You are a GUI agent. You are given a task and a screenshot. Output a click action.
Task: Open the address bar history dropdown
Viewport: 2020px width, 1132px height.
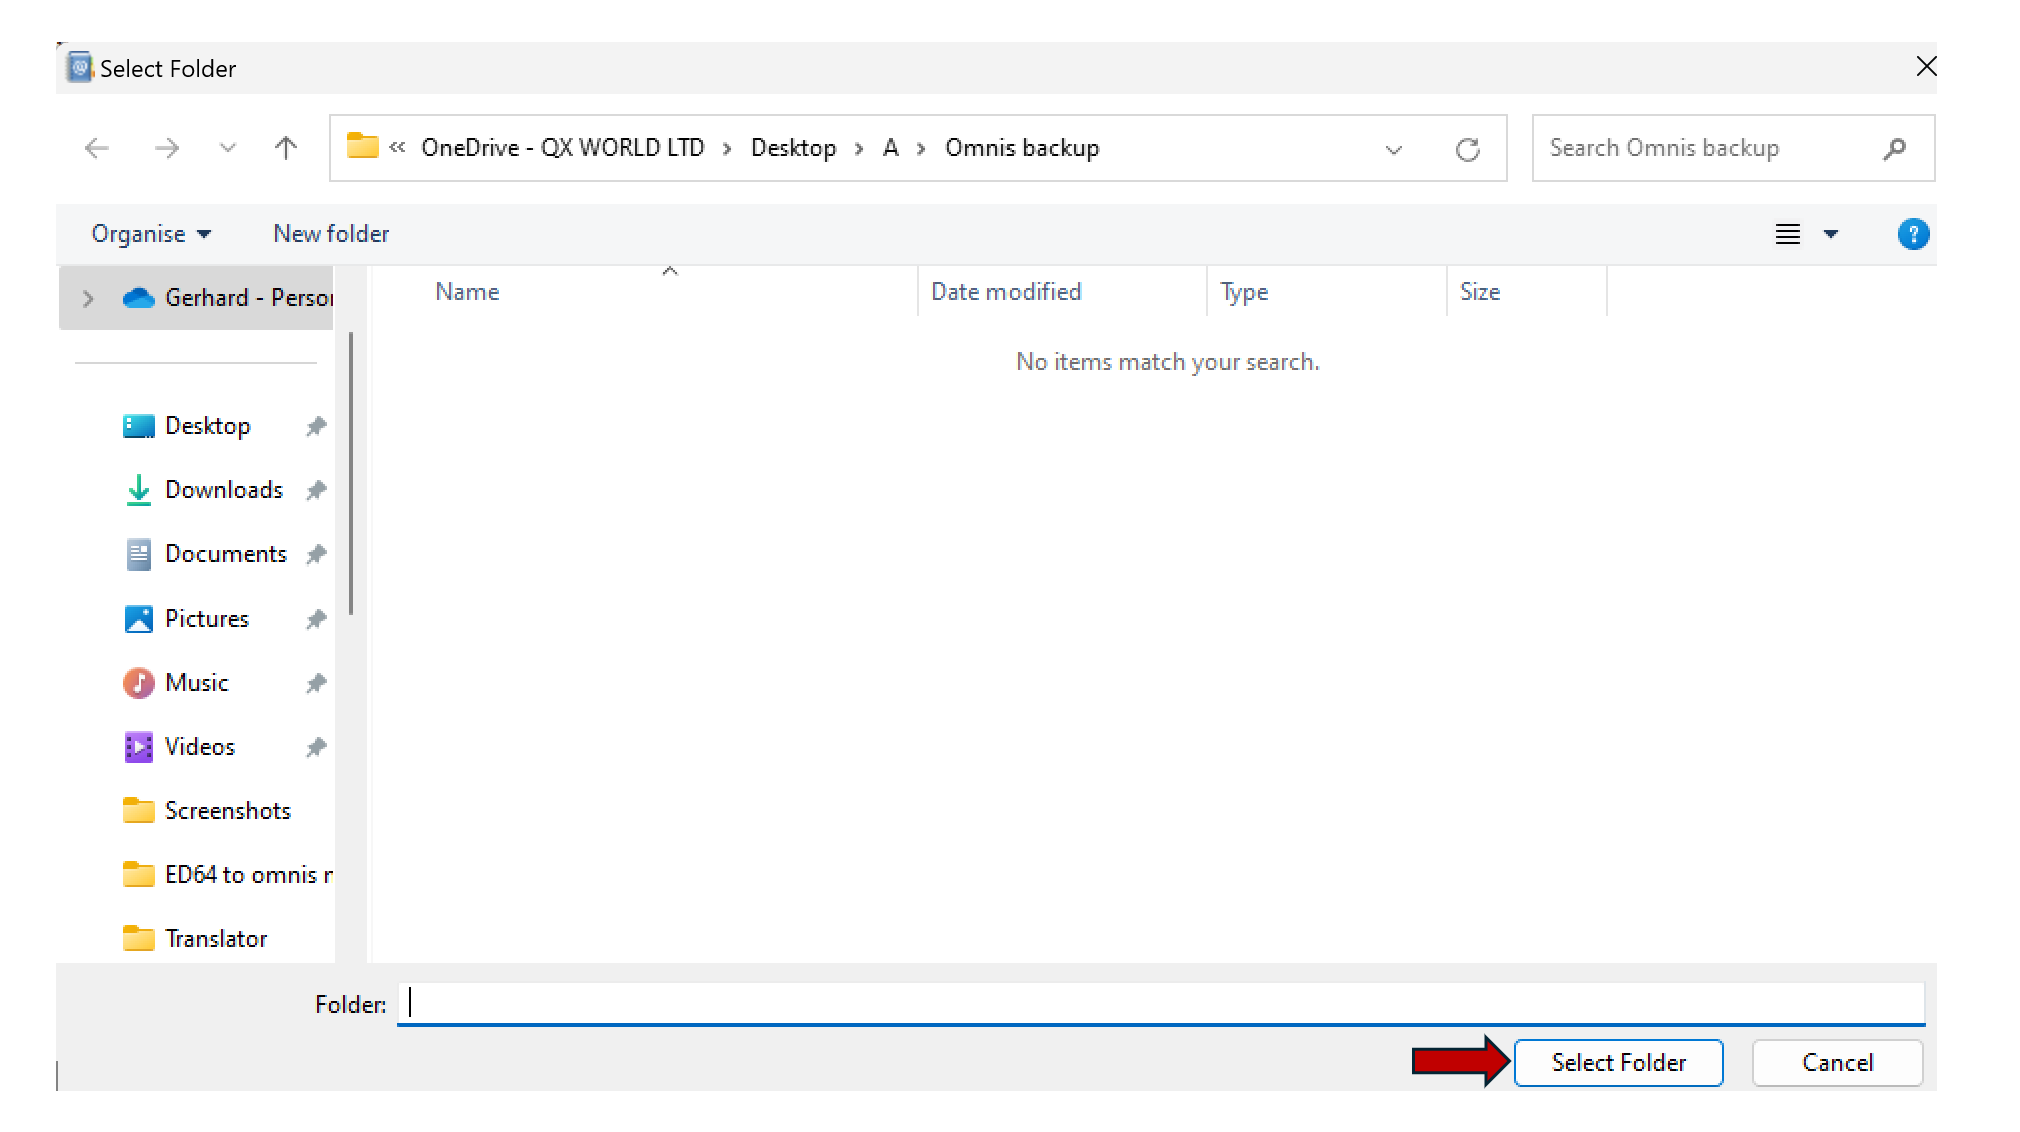point(1393,150)
